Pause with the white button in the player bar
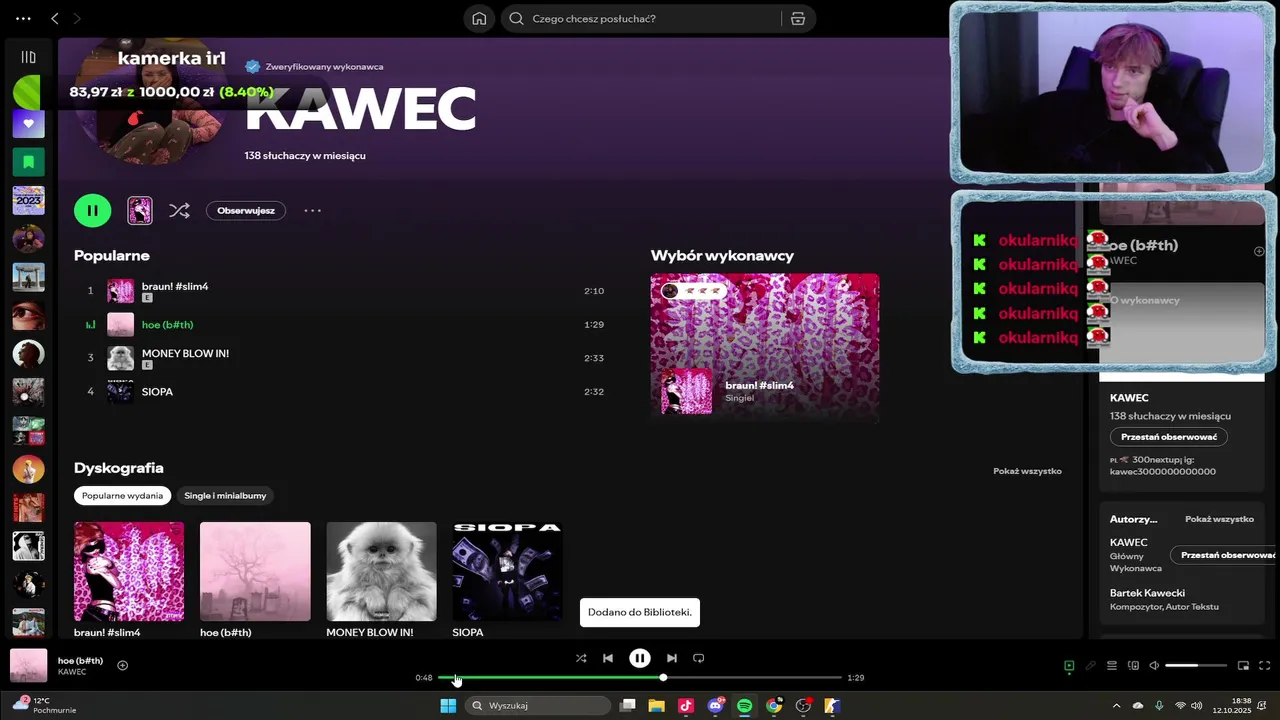The image size is (1280, 720). 640,658
